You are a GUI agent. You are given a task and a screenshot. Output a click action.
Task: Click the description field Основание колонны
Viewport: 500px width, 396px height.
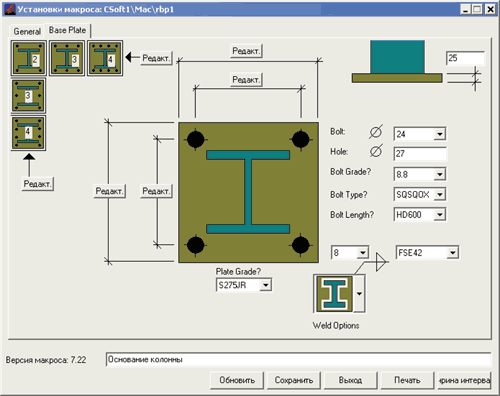298,360
